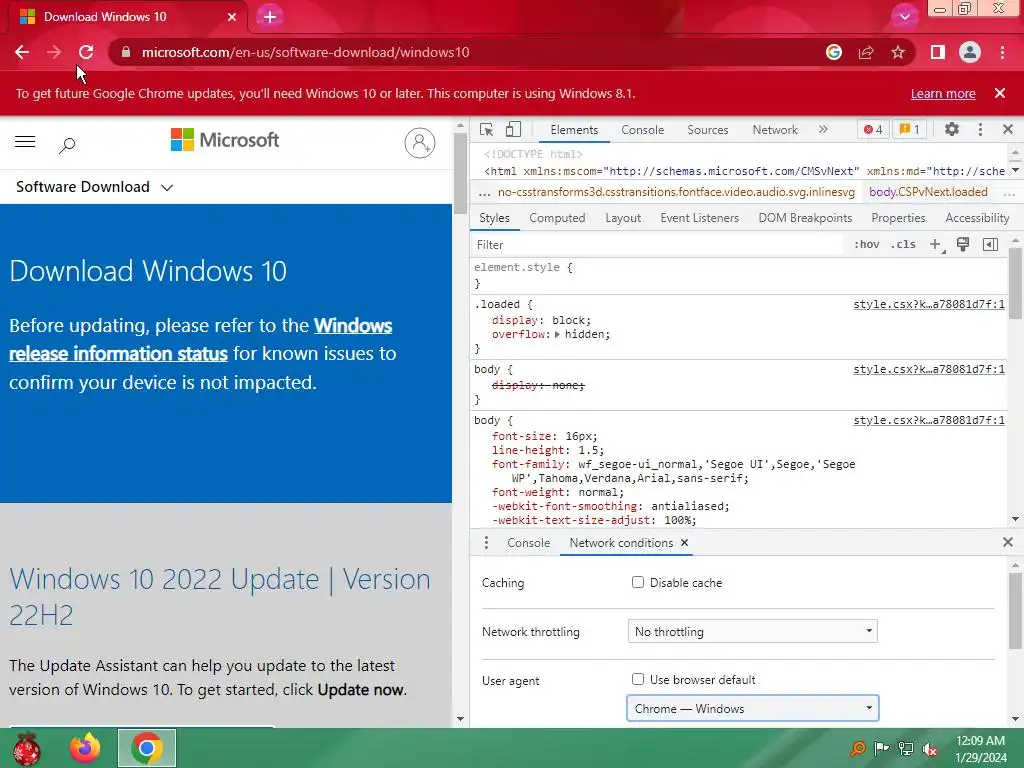
Task: Click the Microsoft sign-in account icon
Action: click(420, 142)
